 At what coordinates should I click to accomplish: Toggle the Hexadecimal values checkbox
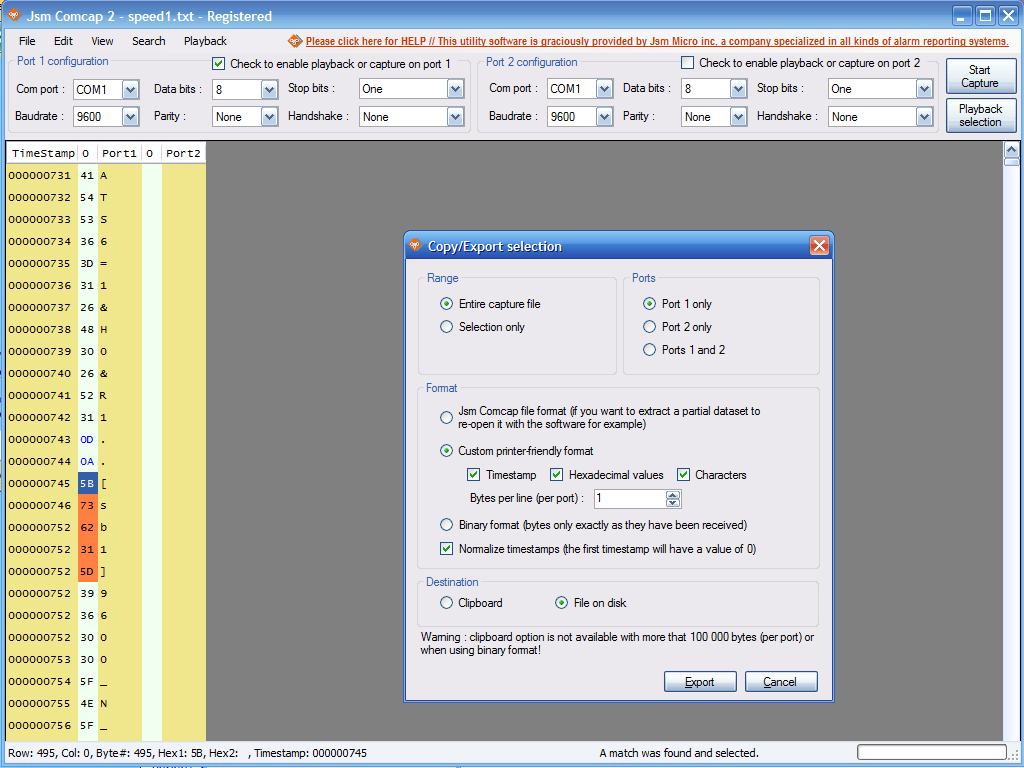pyautogui.click(x=556, y=475)
